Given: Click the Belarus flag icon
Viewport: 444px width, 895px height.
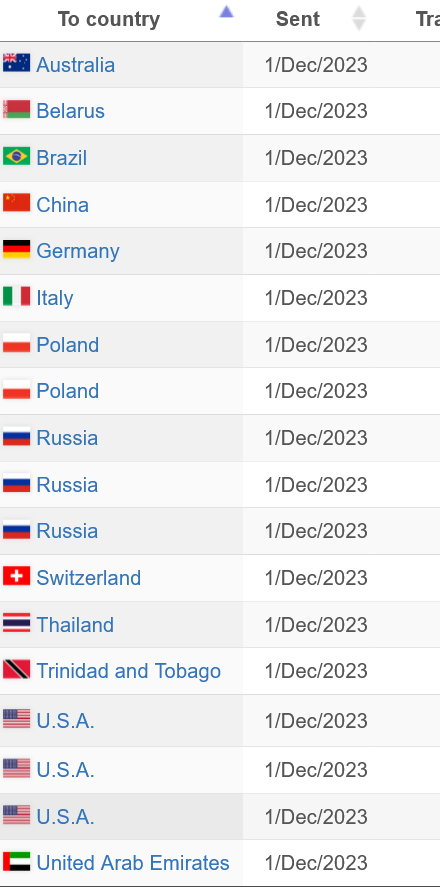Looking at the screenshot, I should click(x=17, y=108).
